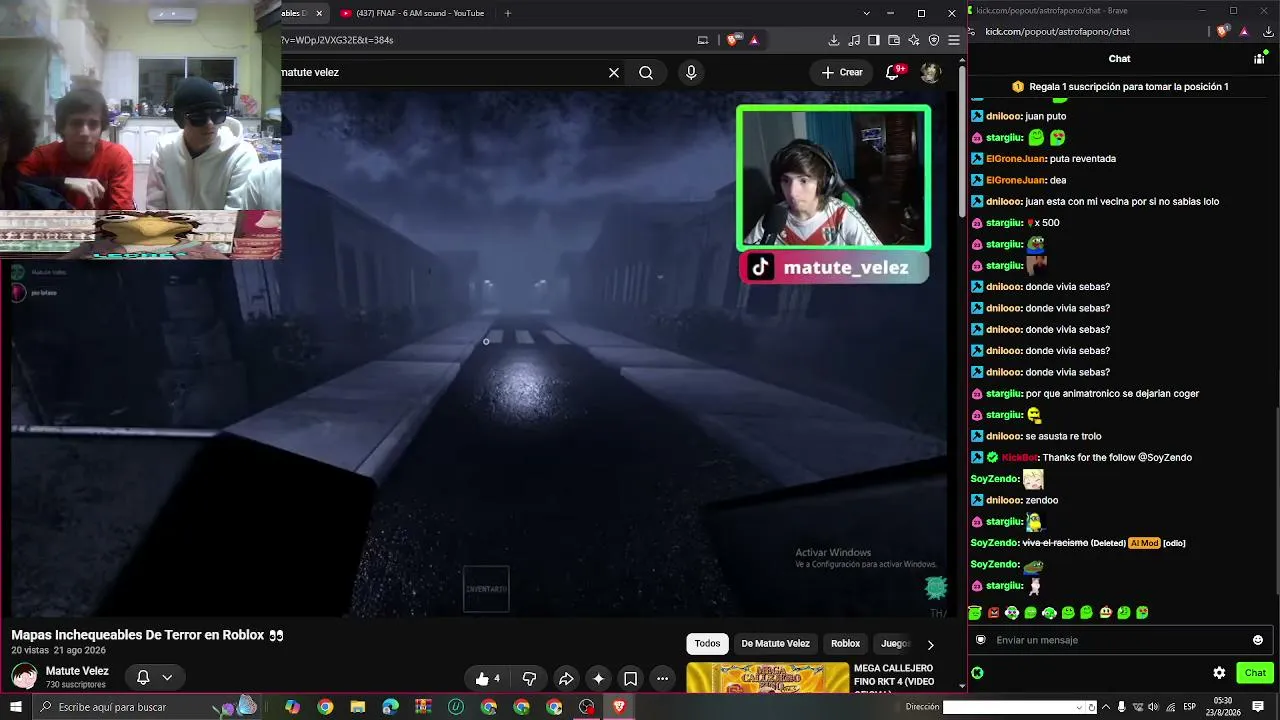The width and height of the screenshot is (1280, 720).
Task: Click the YouTube video player area
Action: [x=479, y=355]
